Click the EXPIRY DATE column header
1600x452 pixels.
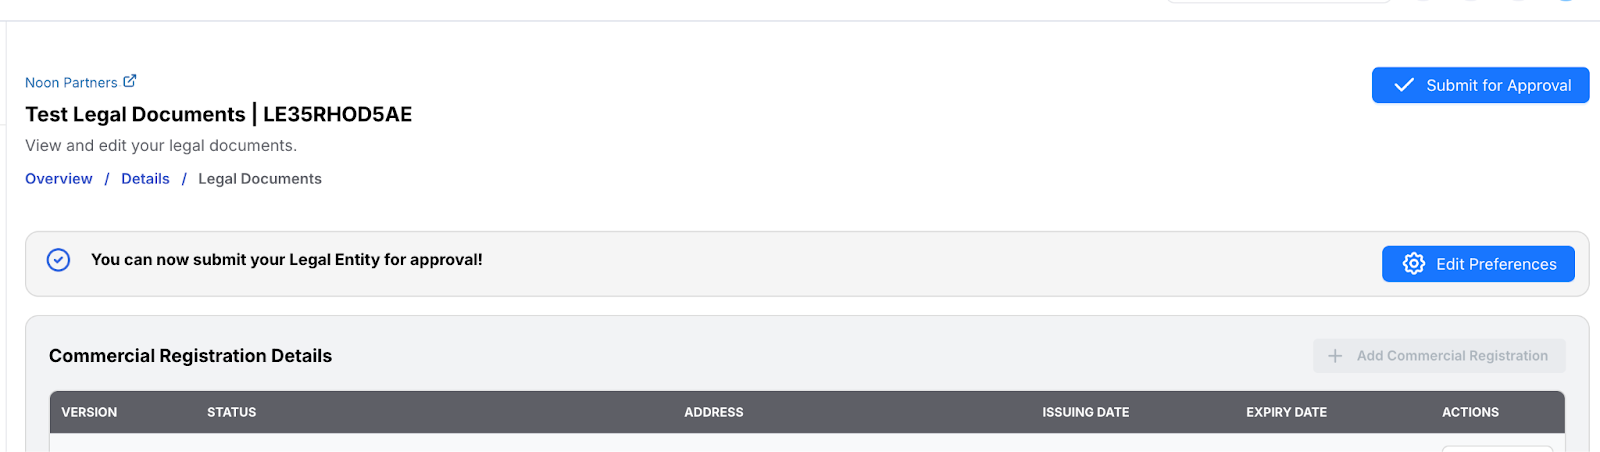point(1286,412)
